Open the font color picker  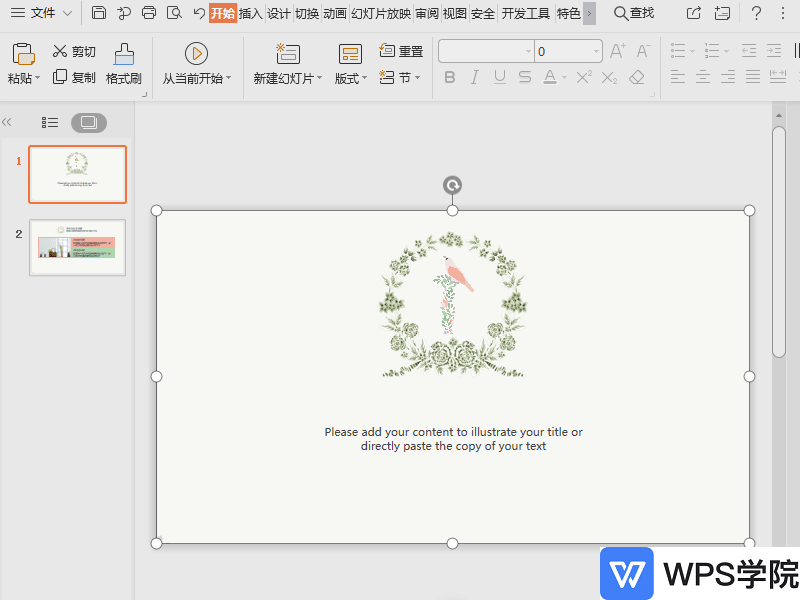(564, 77)
